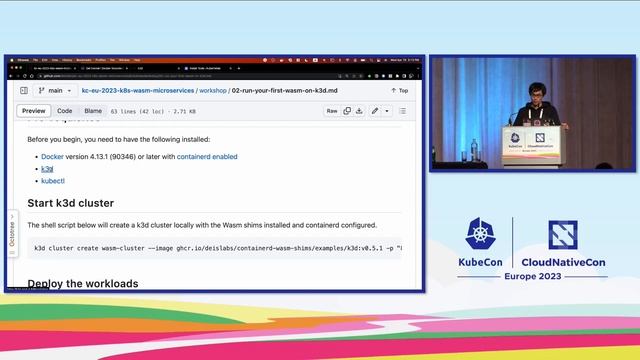Click the browser back arrow
The width and height of the screenshot is (640, 360).
[x=11, y=76]
